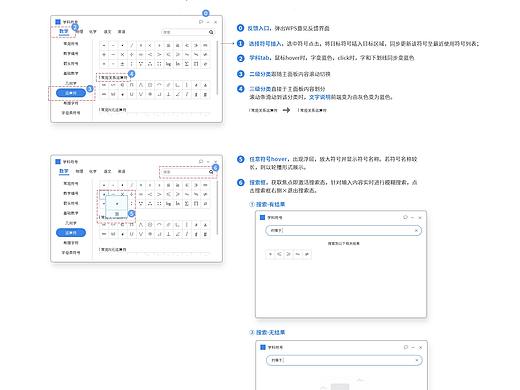Open the feedback bubble icon in first mockup
This screenshot has width=520, height=390.
201,22
